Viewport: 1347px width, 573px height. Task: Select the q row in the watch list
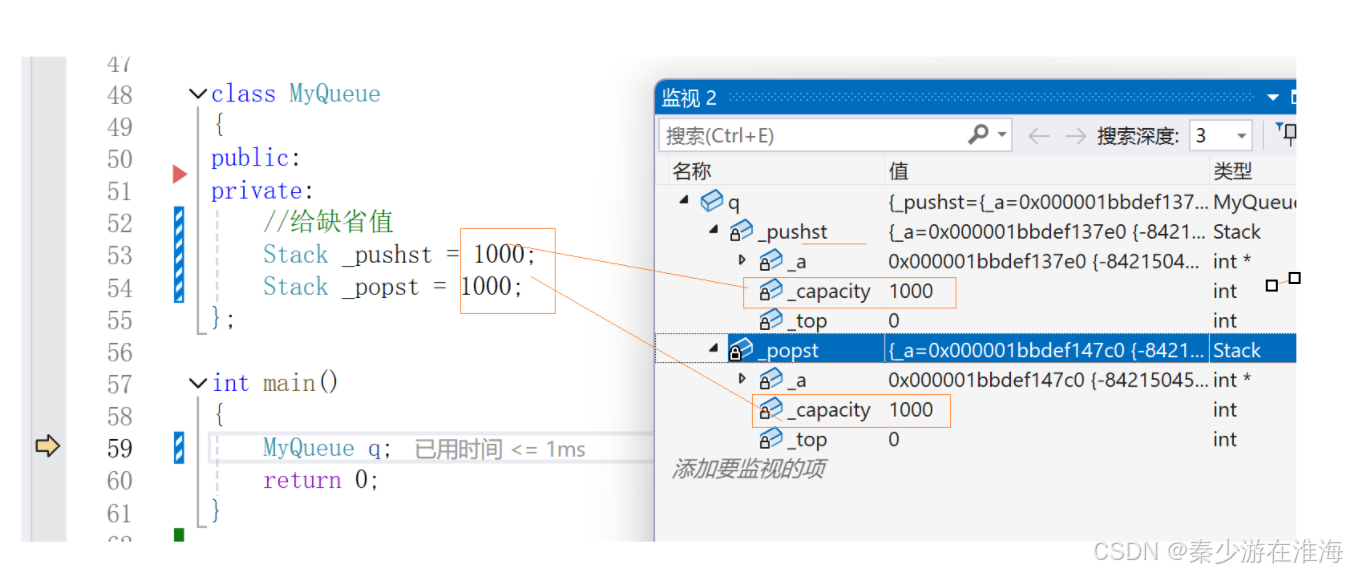(975, 202)
